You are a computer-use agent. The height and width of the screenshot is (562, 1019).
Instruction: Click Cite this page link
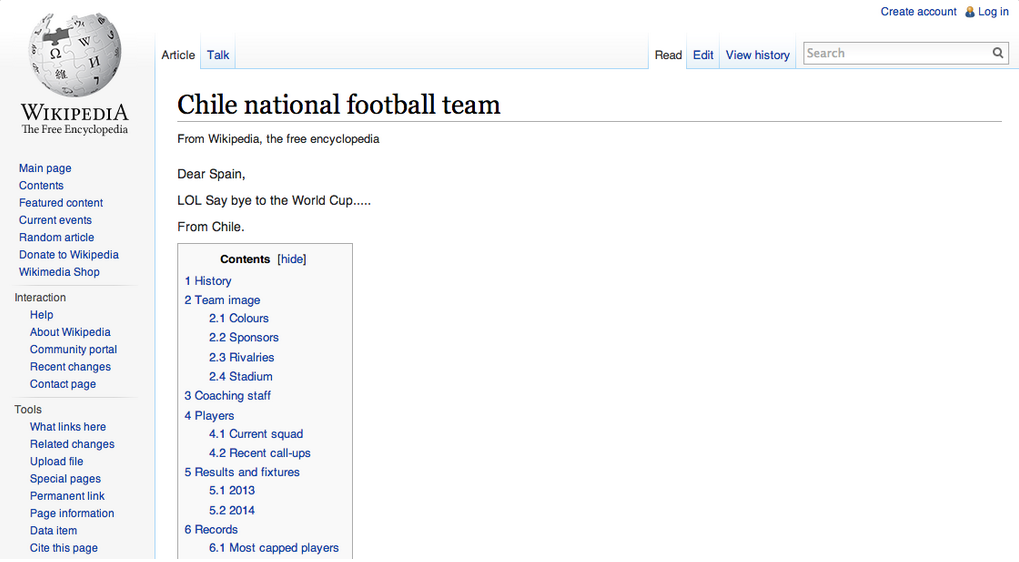click(63, 548)
